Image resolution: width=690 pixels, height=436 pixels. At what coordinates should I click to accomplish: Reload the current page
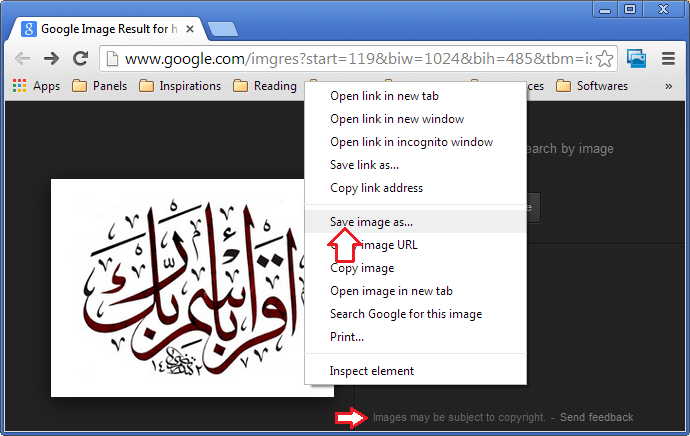point(80,59)
